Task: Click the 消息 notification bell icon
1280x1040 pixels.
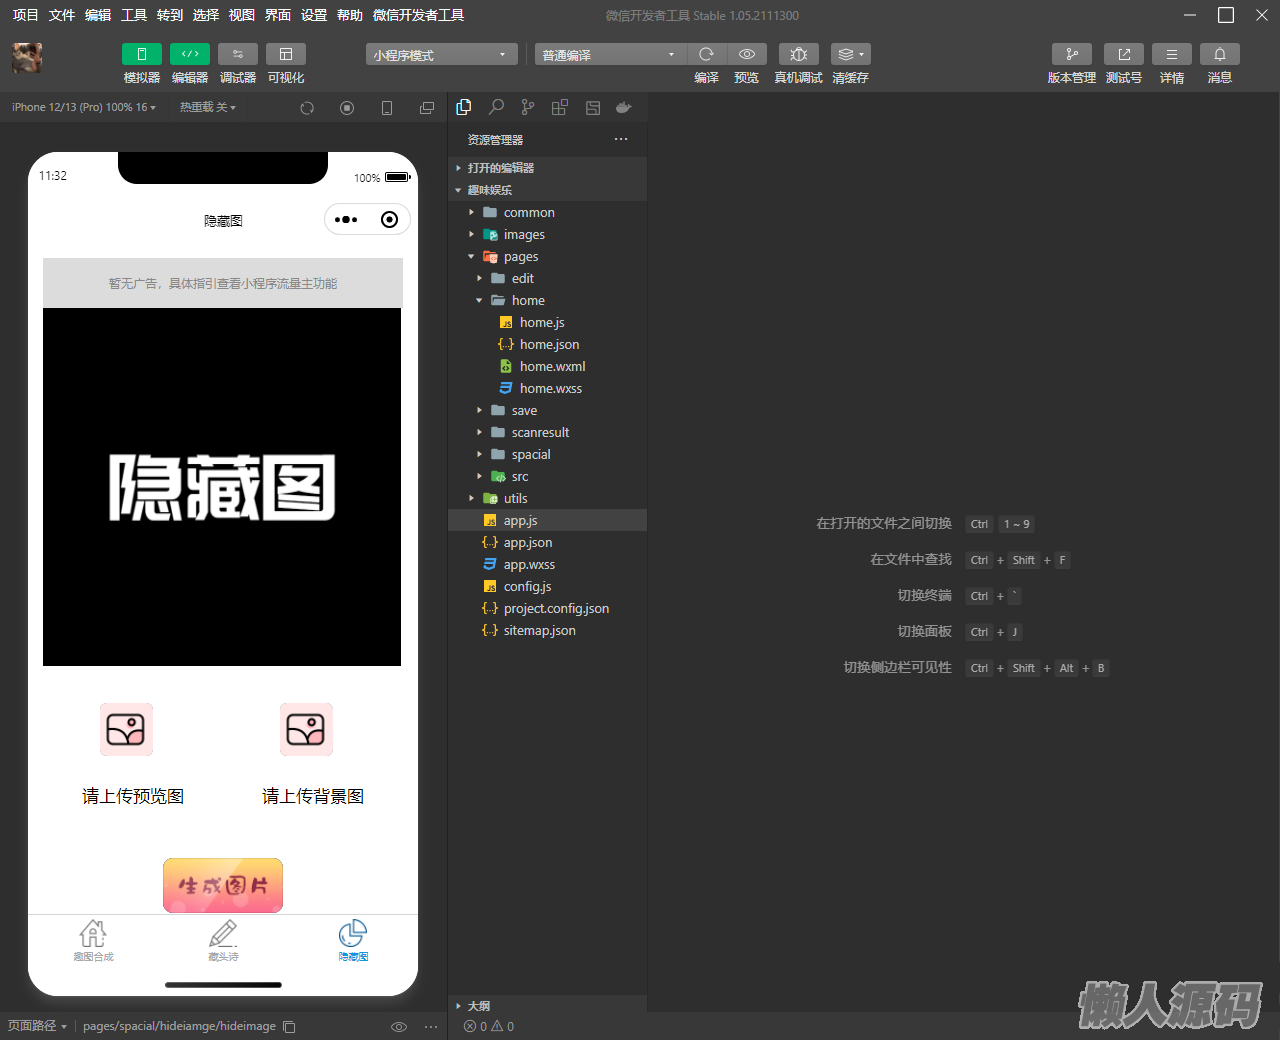Action: (x=1219, y=54)
